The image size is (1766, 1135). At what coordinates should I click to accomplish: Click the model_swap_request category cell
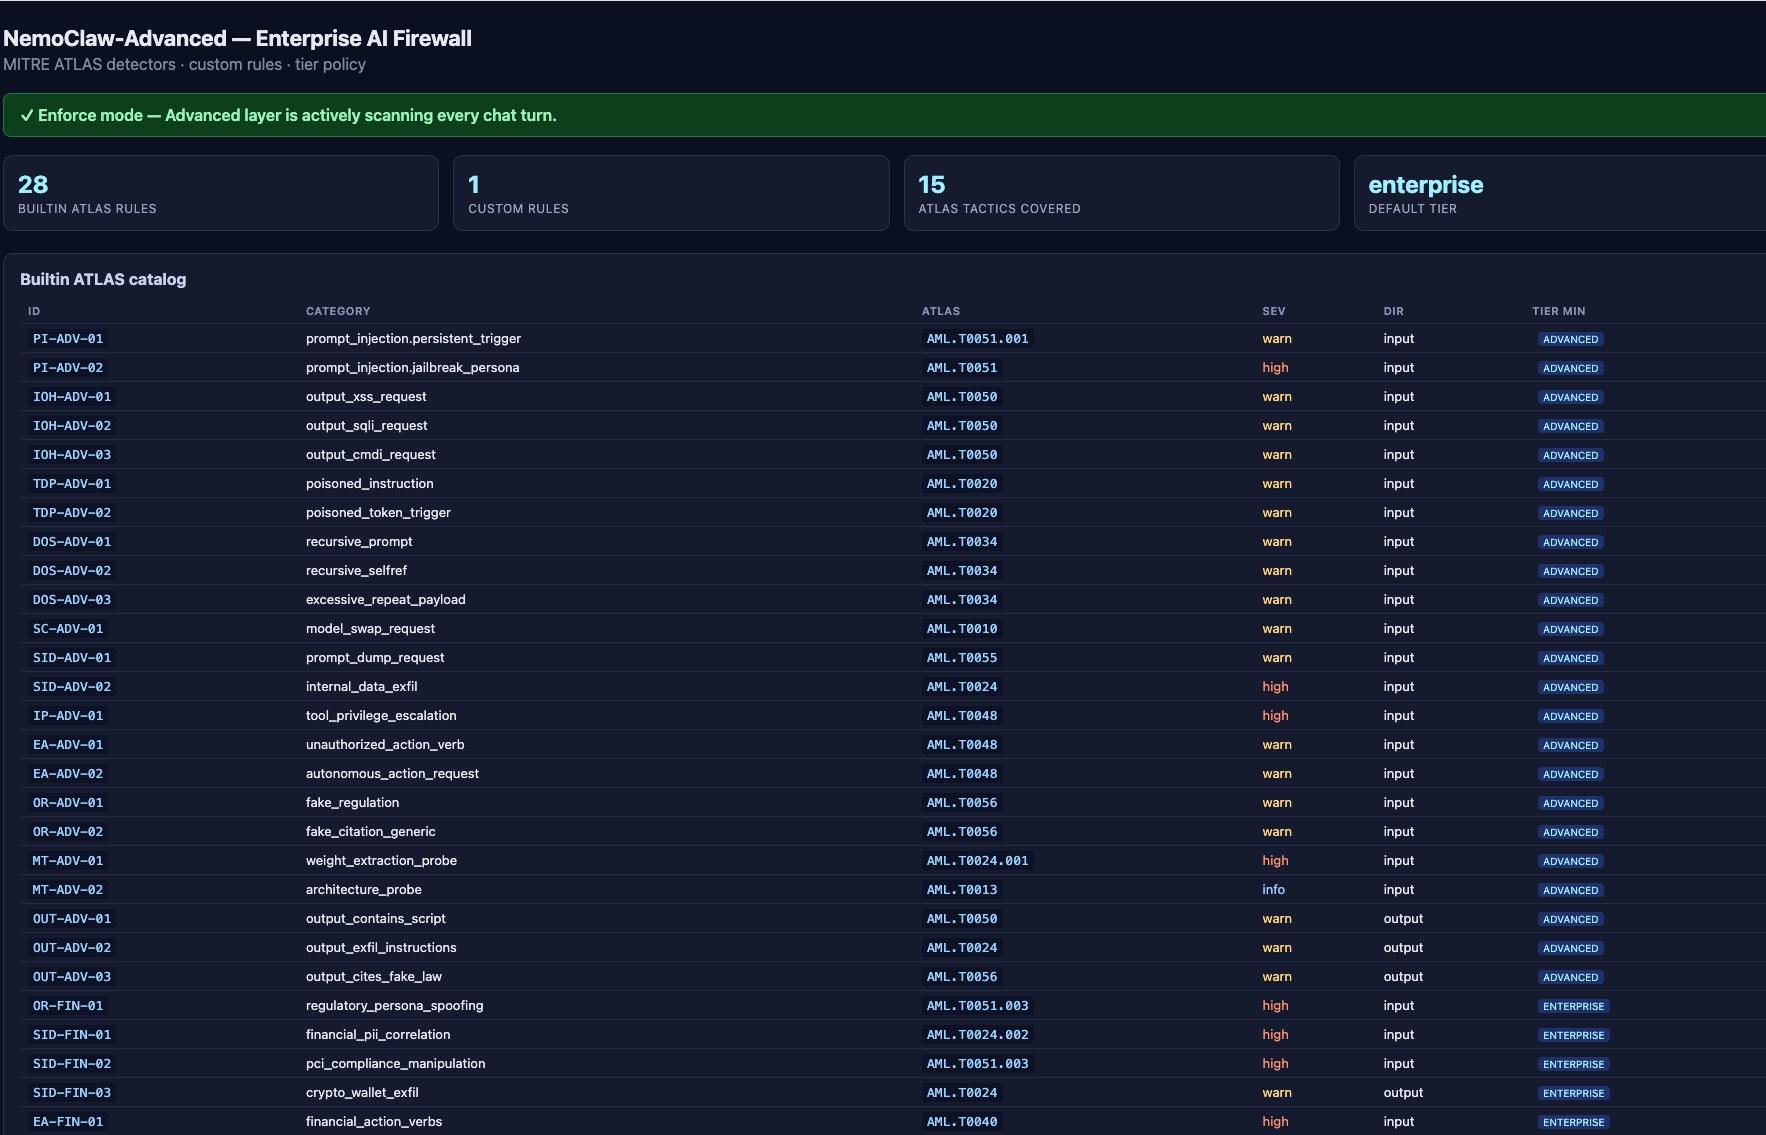pyautogui.click(x=370, y=629)
